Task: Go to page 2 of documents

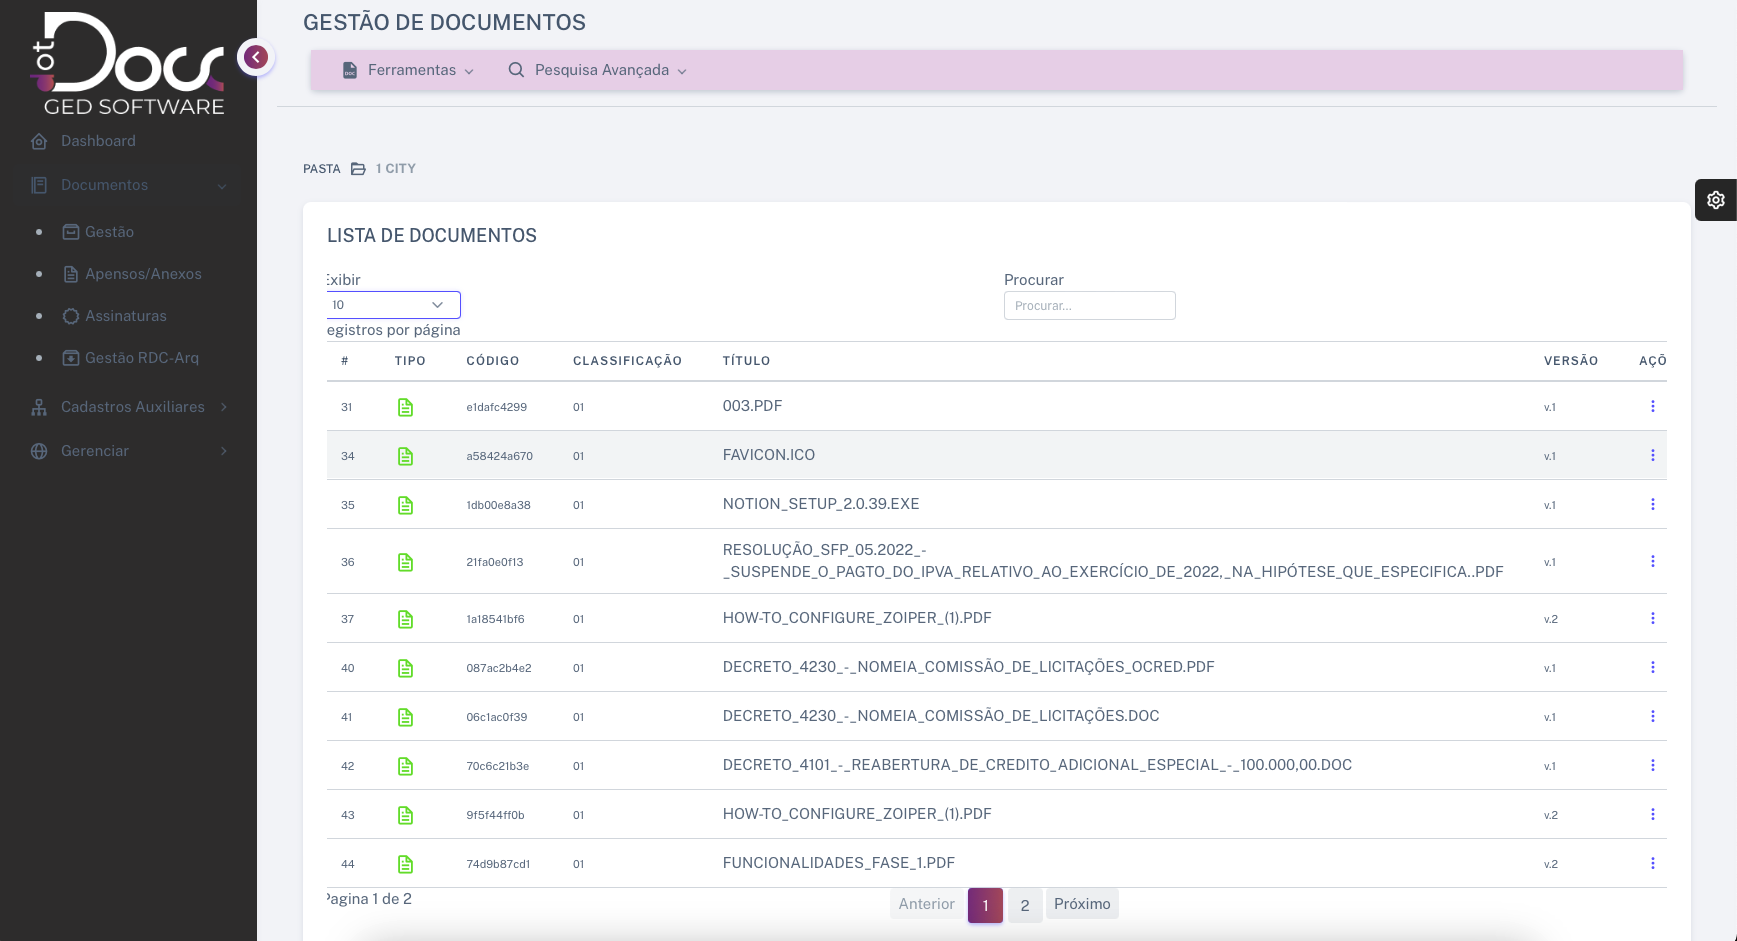Action: coord(1024,905)
